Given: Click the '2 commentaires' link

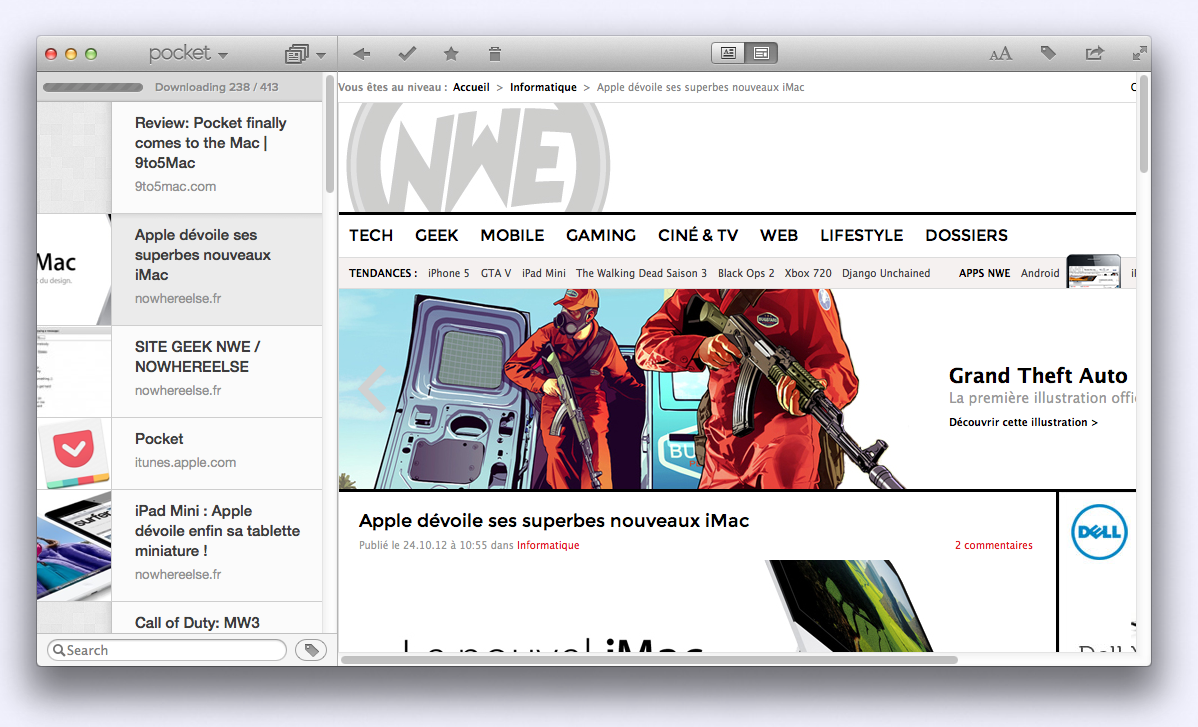Looking at the screenshot, I should point(993,545).
